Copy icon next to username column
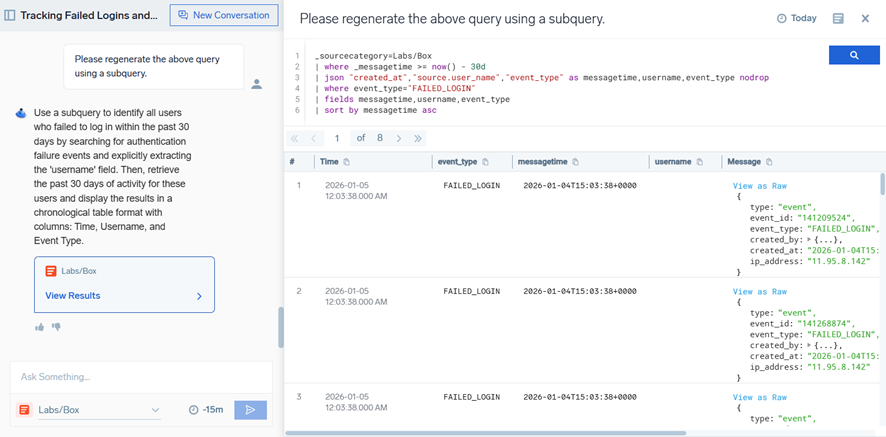Viewport: 886px width, 437px height. (x=700, y=162)
